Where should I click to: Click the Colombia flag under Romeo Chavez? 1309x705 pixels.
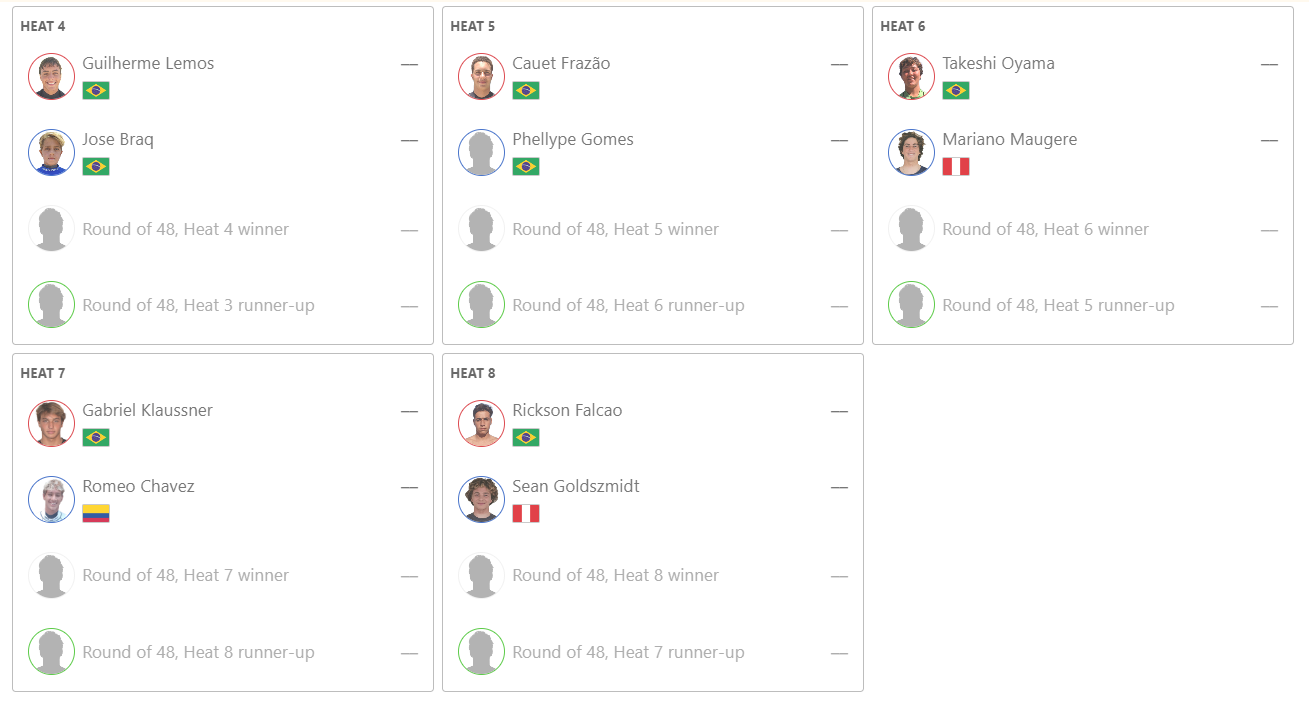(96, 513)
